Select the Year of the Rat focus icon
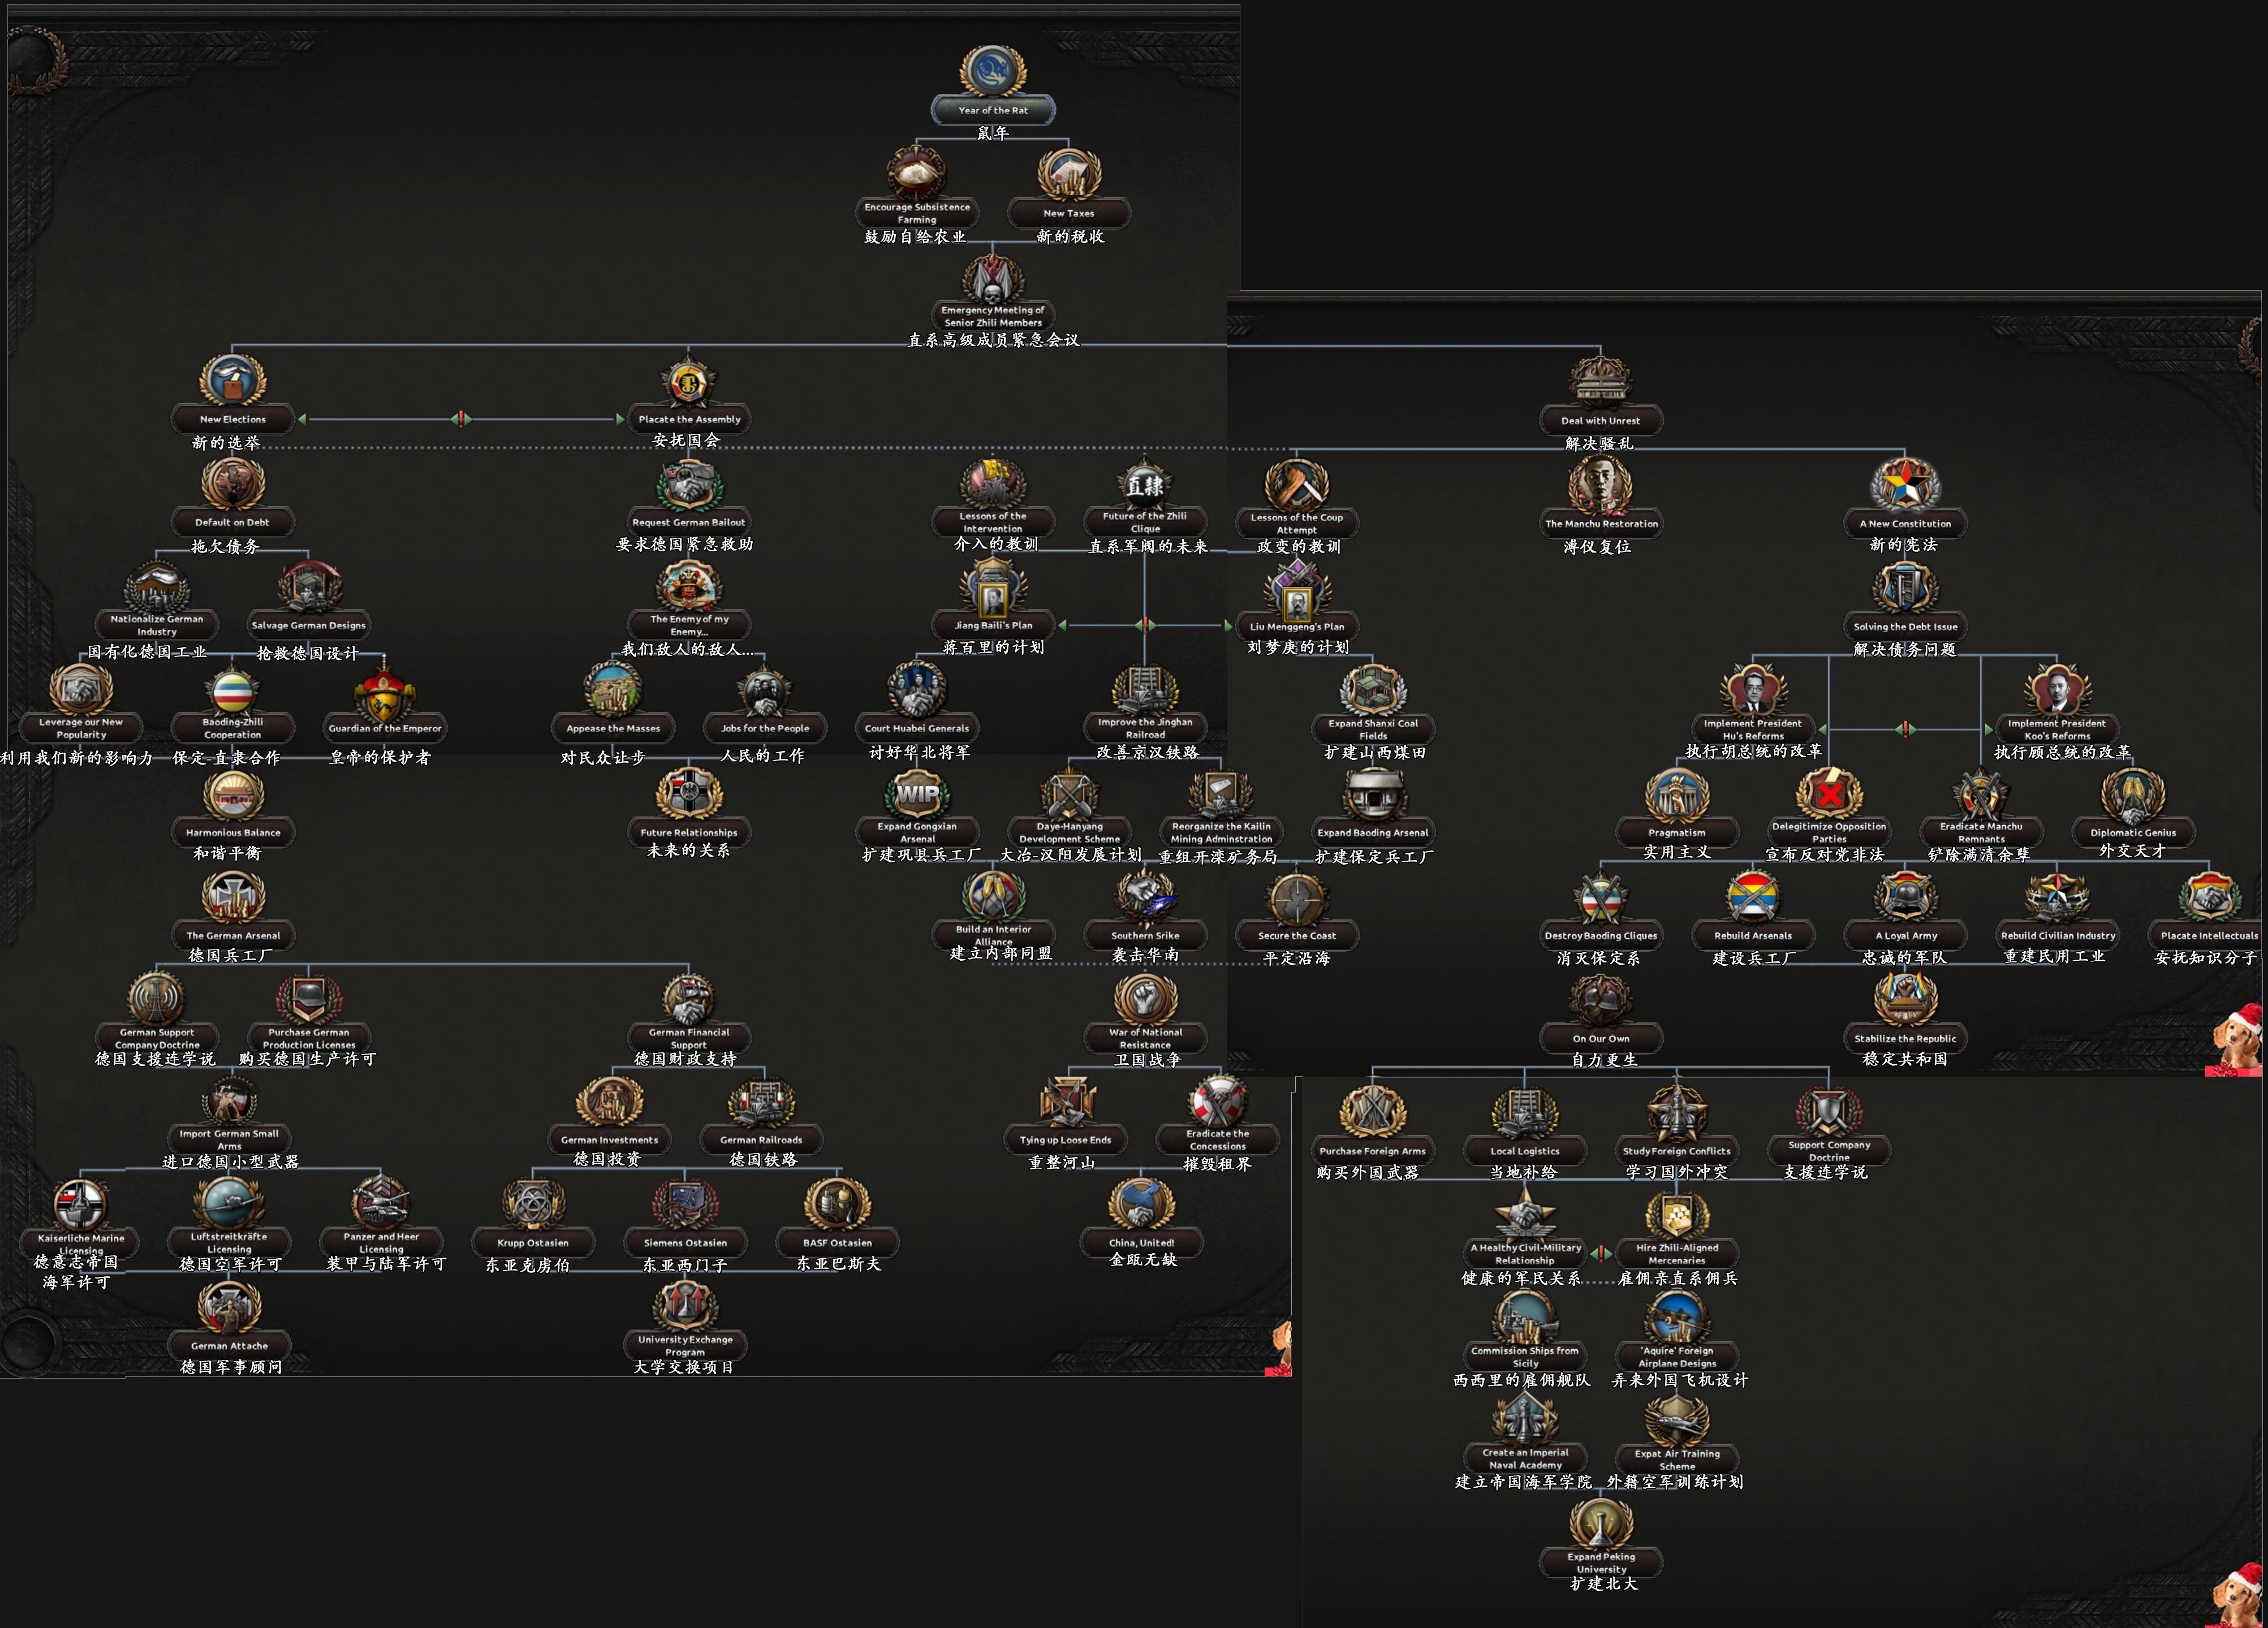Image resolution: width=2268 pixels, height=1628 pixels. tap(993, 71)
